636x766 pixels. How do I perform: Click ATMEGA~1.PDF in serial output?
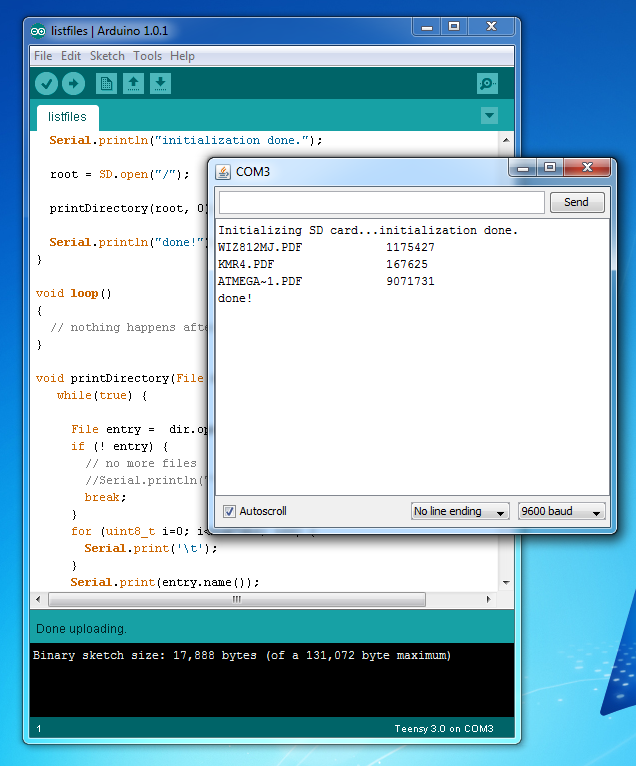(260, 282)
